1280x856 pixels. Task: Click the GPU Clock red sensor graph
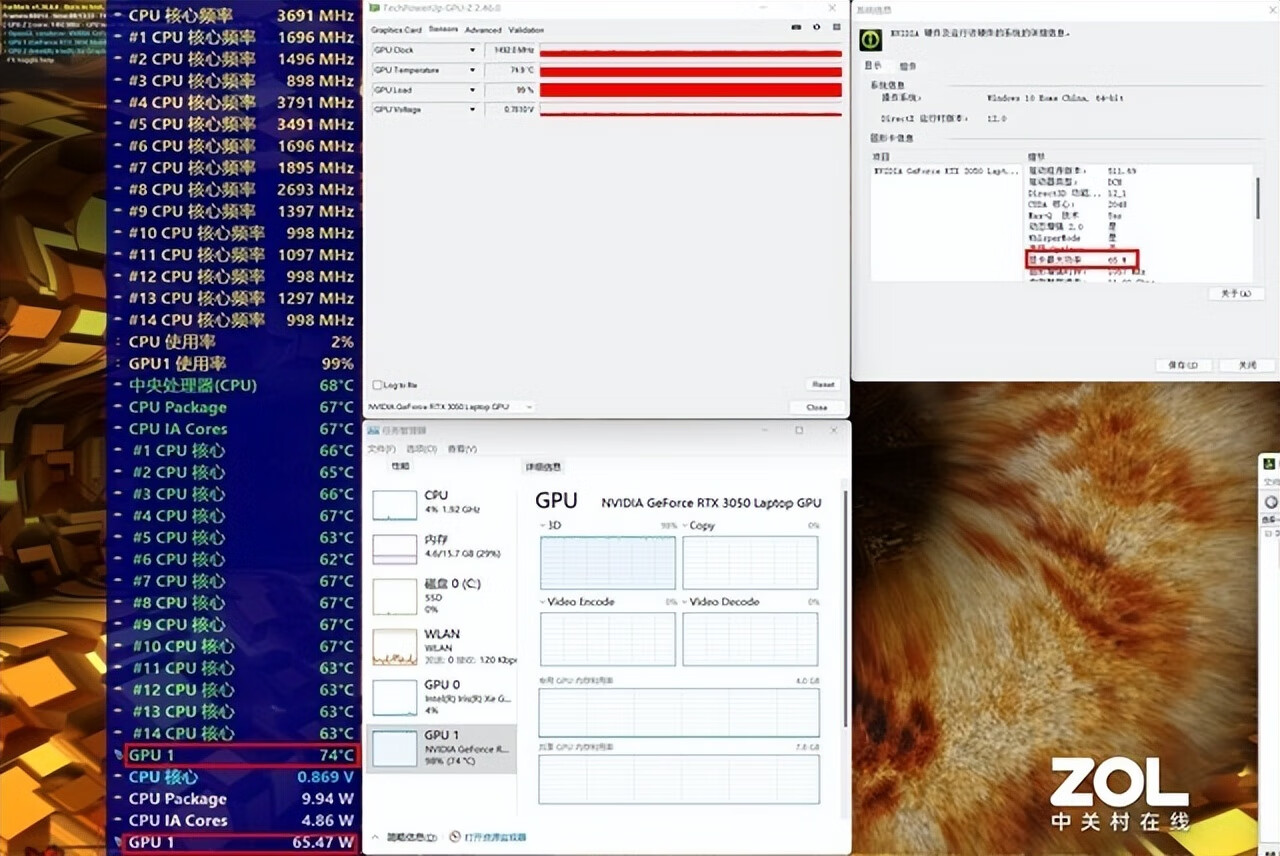coord(690,51)
